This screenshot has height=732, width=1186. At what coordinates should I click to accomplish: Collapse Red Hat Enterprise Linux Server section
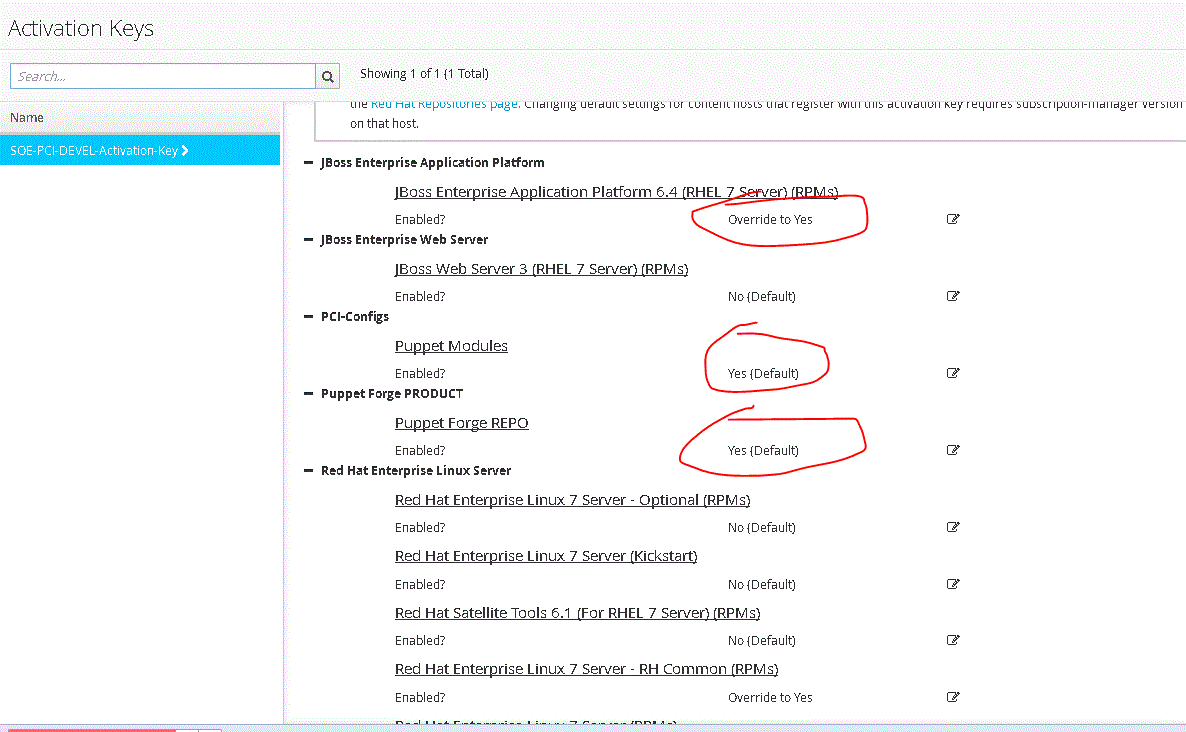click(x=309, y=471)
